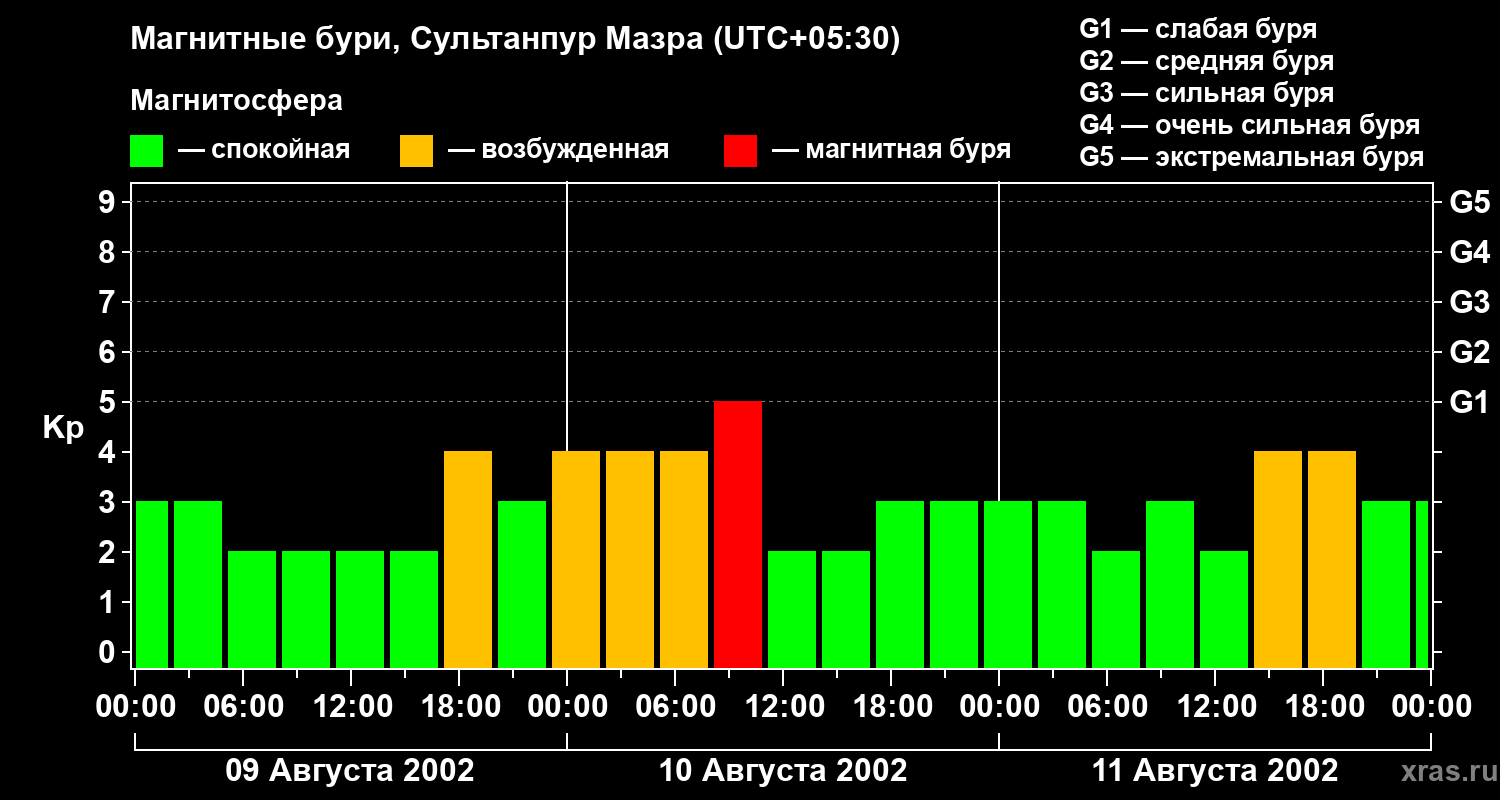Image resolution: width=1500 pixels, height=800 pixels.
Task: Click the '18:00' time label above 11 Августа
Action: coord(1323,706)
